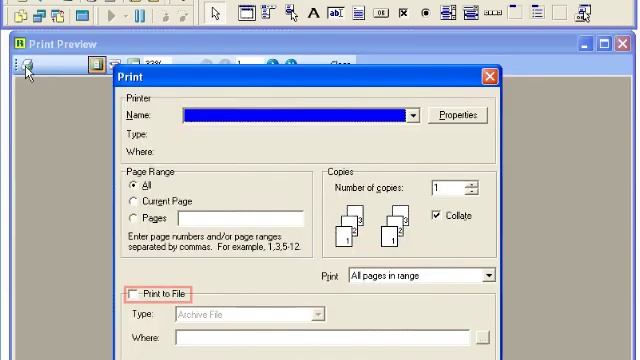The height and width of the screenshot is (360, 640).
Task: Select the label tool with letter A
Action: (x=313, y=13)
